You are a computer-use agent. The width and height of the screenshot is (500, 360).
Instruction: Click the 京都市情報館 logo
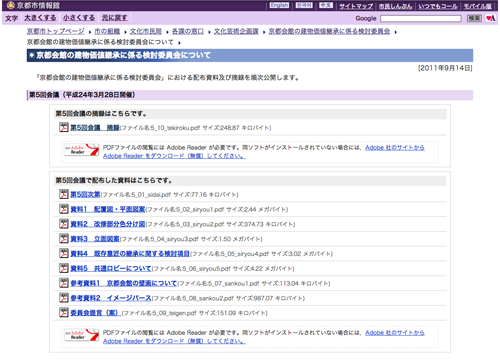tap(33, 5)
